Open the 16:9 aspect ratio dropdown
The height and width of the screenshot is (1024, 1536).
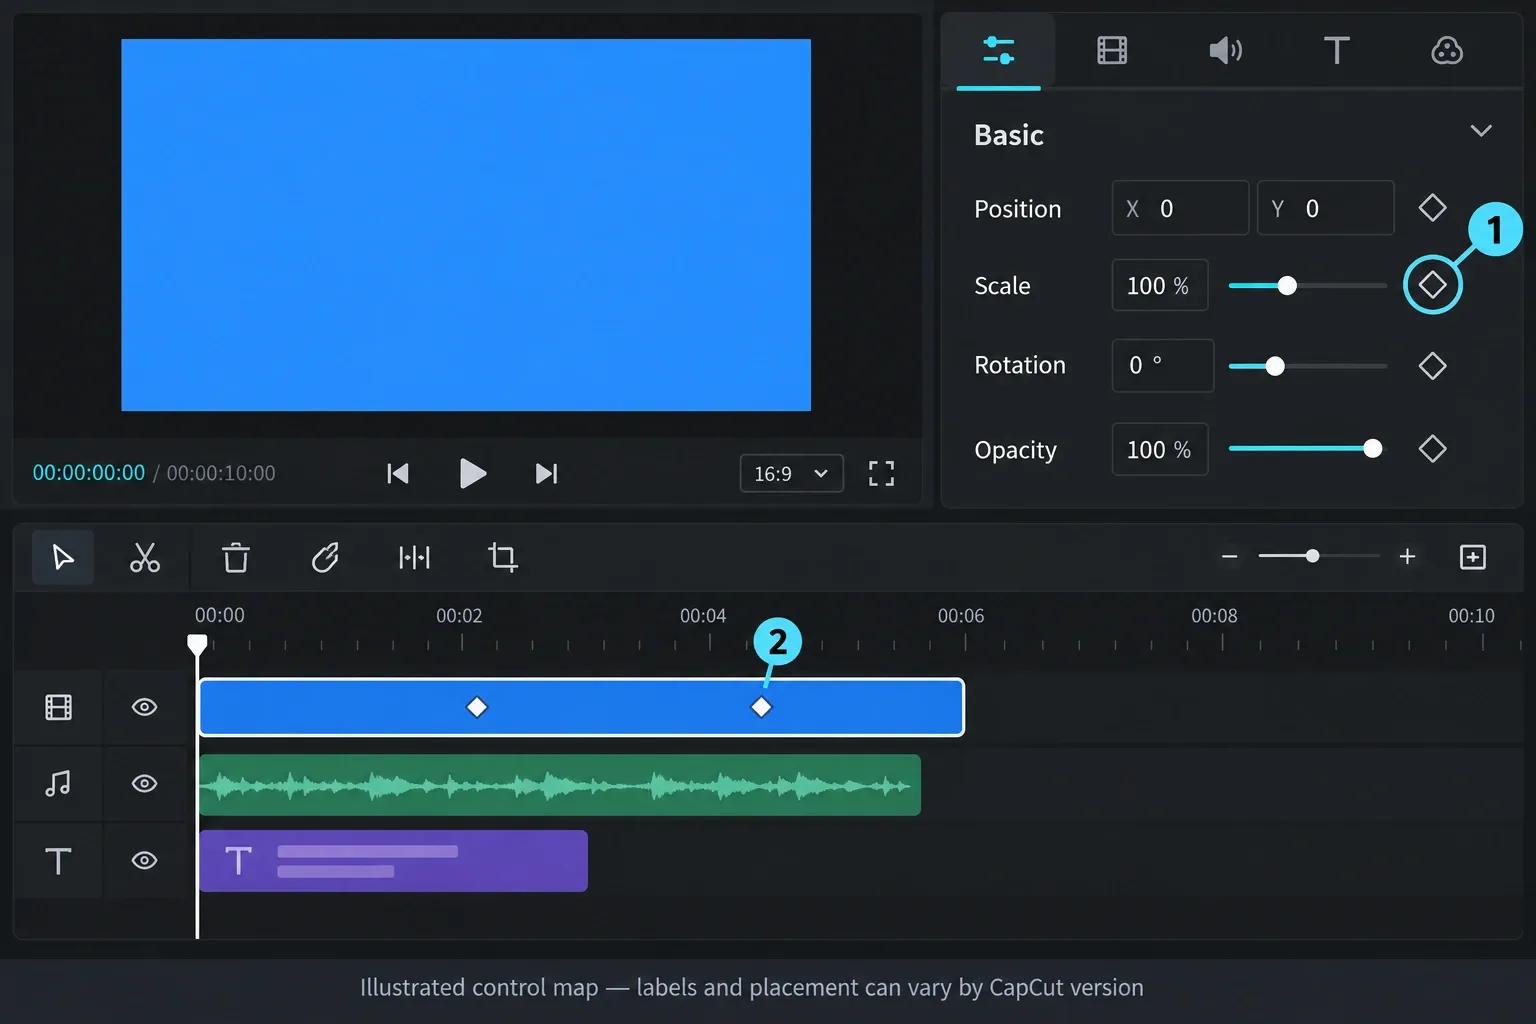click(x=792, y=473)
